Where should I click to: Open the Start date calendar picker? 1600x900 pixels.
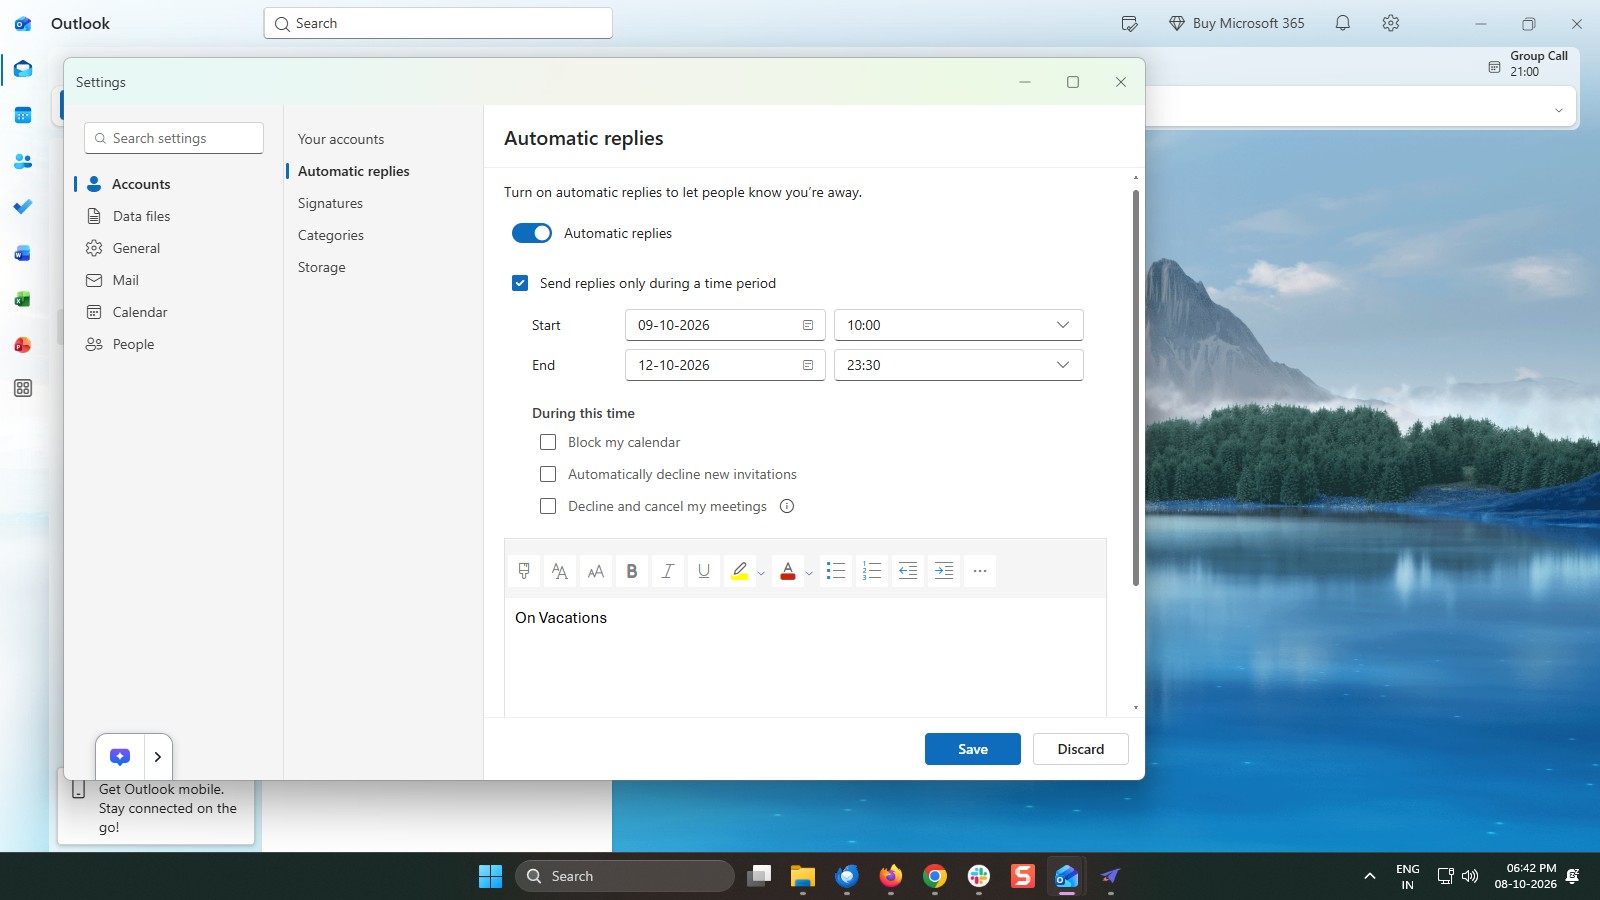click(x=808, y=325)
